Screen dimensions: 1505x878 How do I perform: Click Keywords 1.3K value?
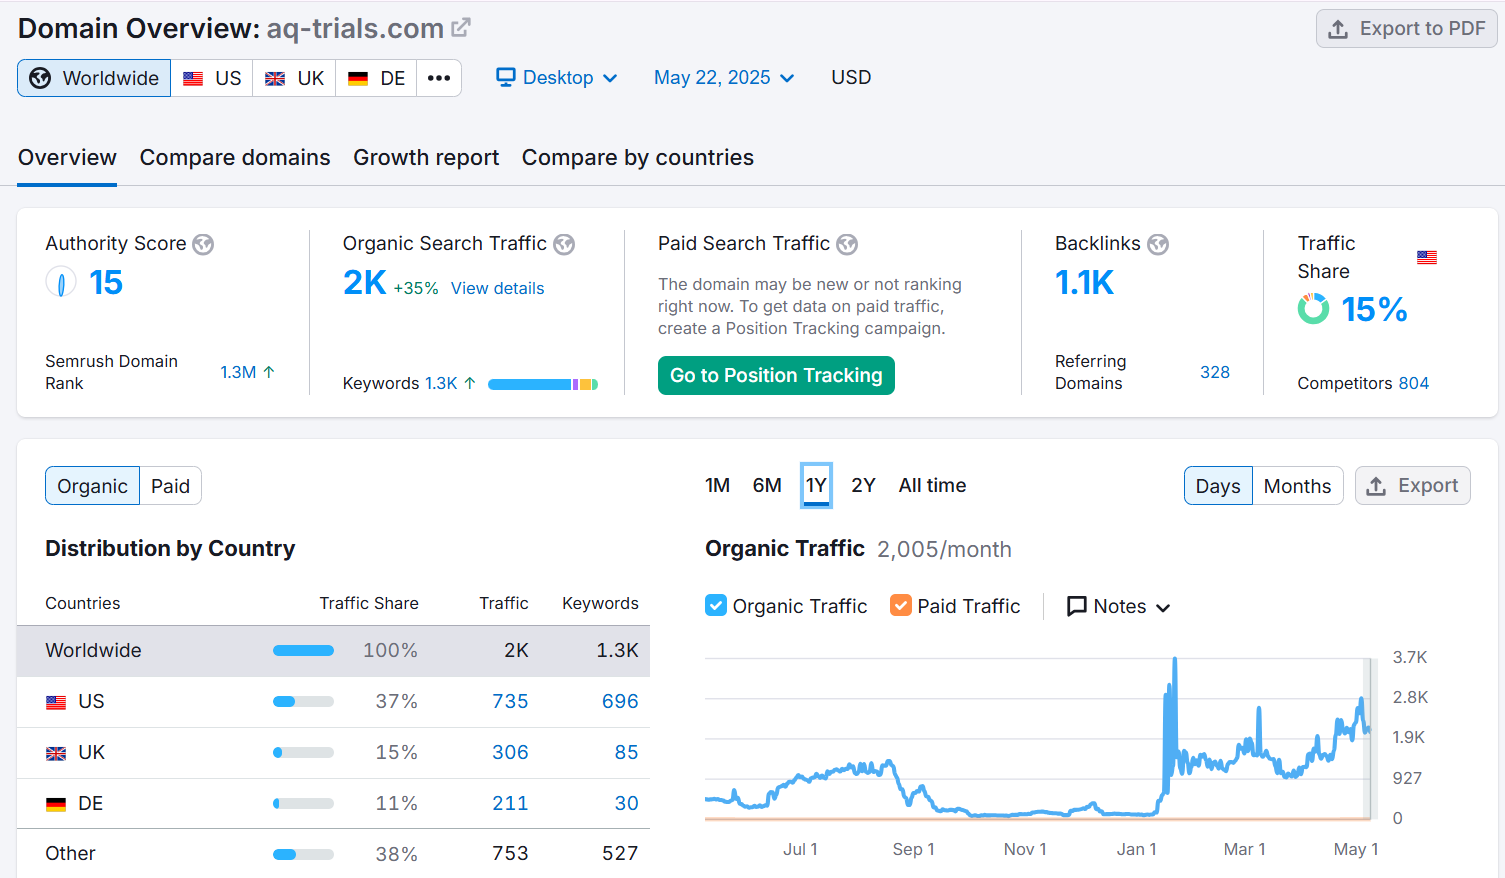tap(441, 383)
